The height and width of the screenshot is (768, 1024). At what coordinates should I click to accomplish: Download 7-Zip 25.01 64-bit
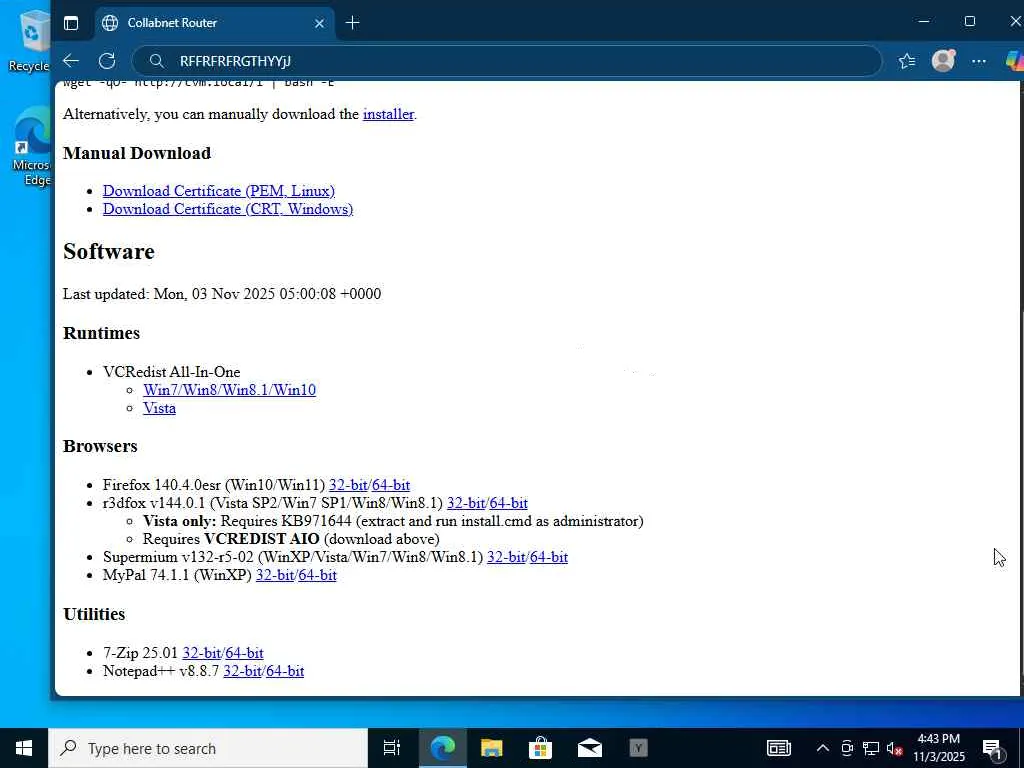pyautogui.click(x=244, y=653)
